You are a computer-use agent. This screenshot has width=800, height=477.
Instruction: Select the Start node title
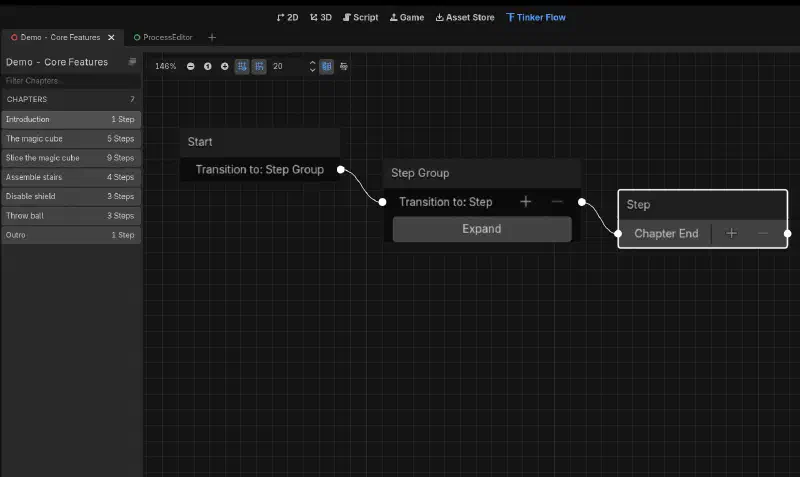[x=200, y=142]
